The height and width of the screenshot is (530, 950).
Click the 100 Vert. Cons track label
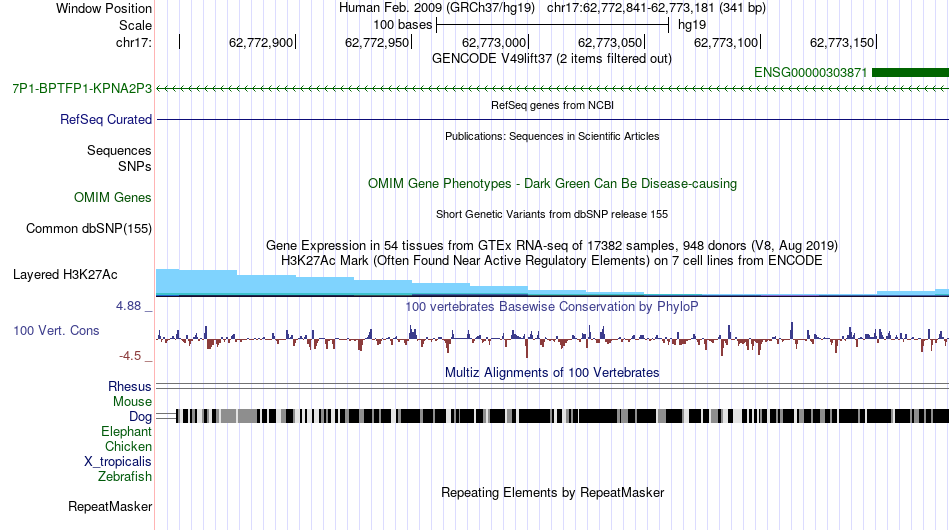(x=56, y=330)
